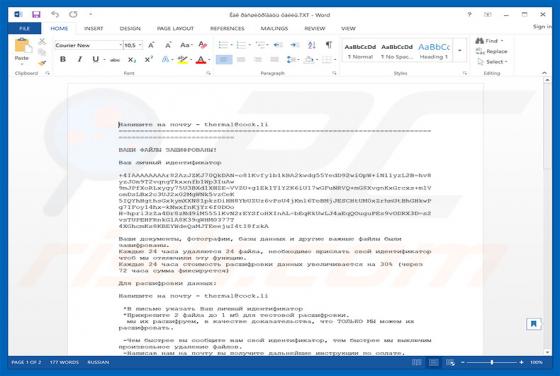
Task: Click the Save icon in quick access toolbar
Action: (36, 14)
